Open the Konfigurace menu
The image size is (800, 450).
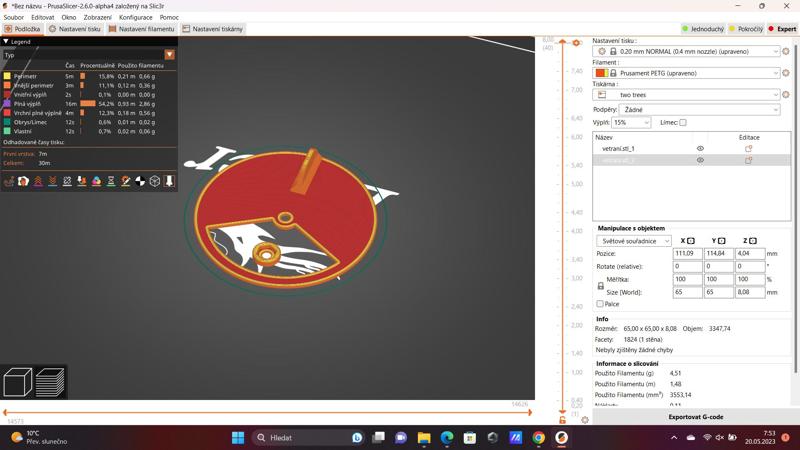tap(136, 17)
